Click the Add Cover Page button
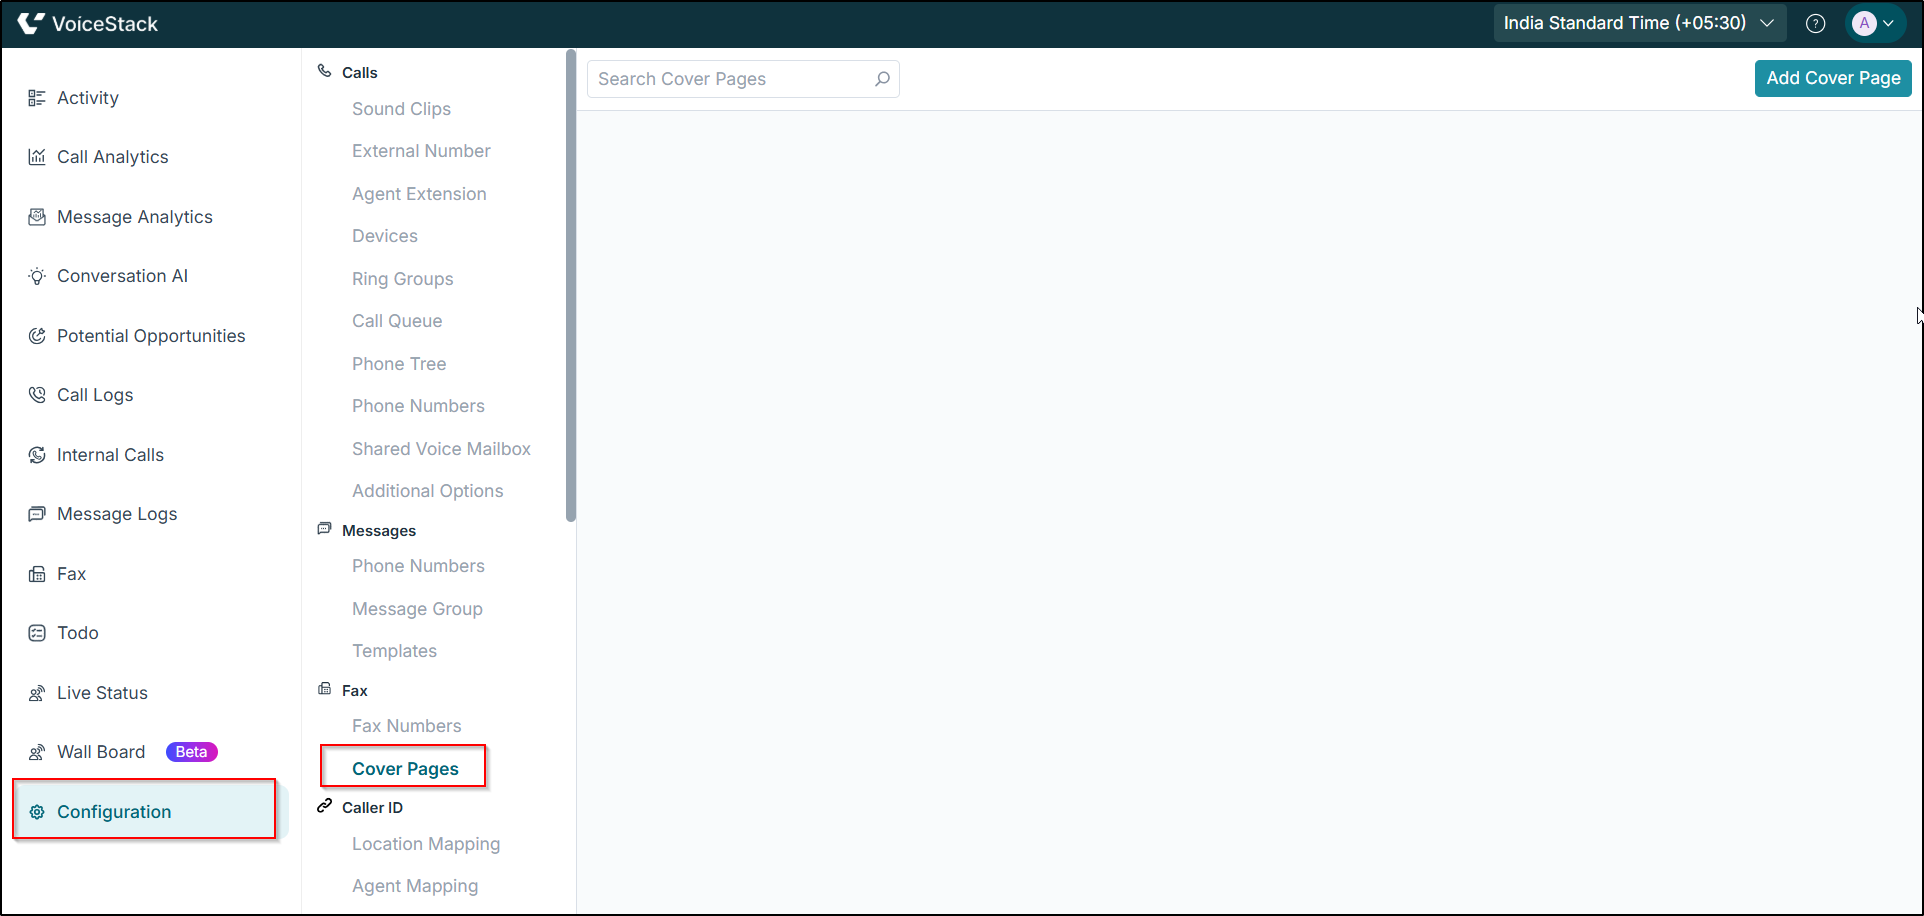Image resolution: width=1924 pixels, height=916 pixels. (x=1832, y=78)
